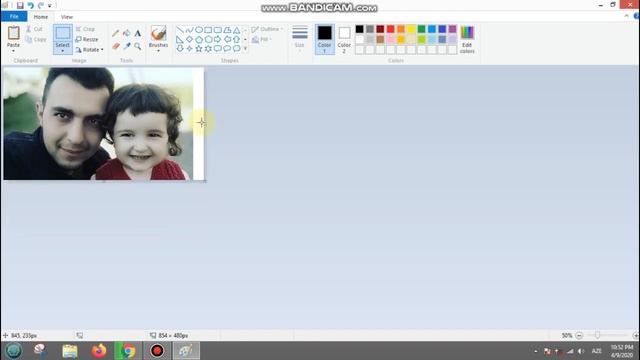This screenshot has width=640, height=360.
Task: Open the Edit colors dialog
Action: pos(467,39)
